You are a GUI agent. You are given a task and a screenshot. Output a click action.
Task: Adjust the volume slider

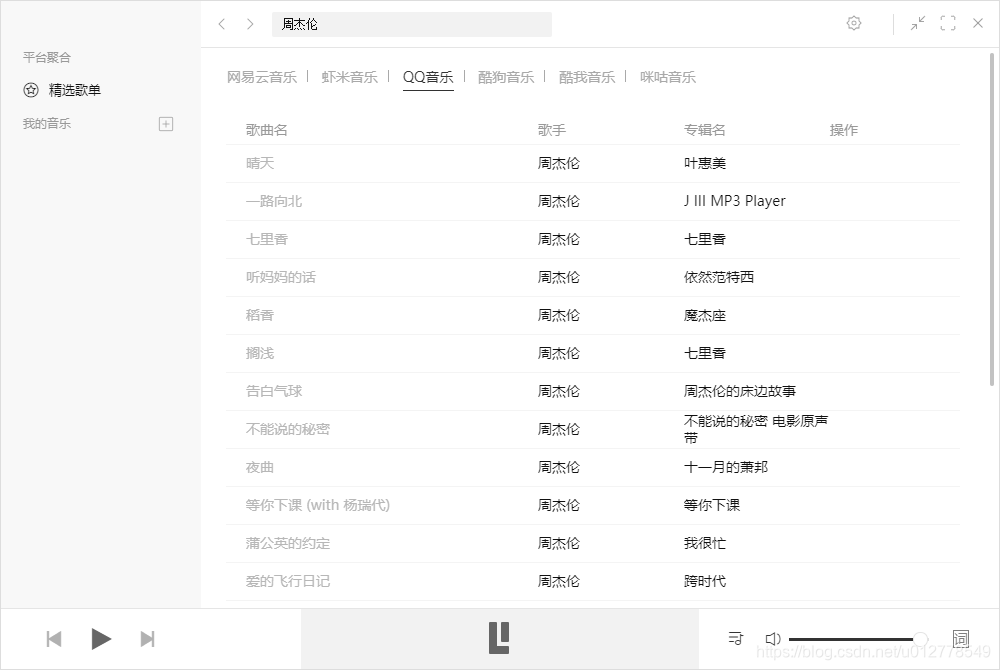(x=858, y=639)
